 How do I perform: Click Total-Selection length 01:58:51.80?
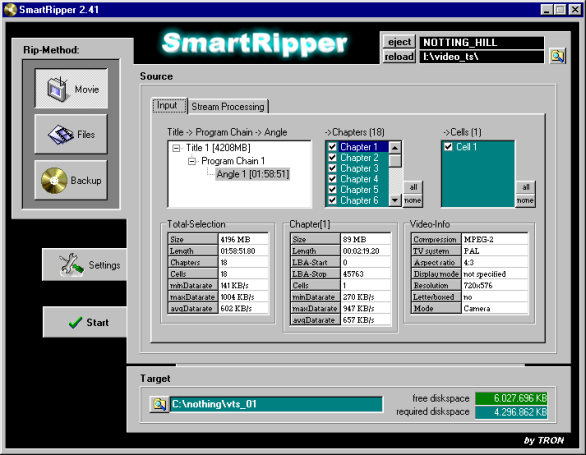243,251
